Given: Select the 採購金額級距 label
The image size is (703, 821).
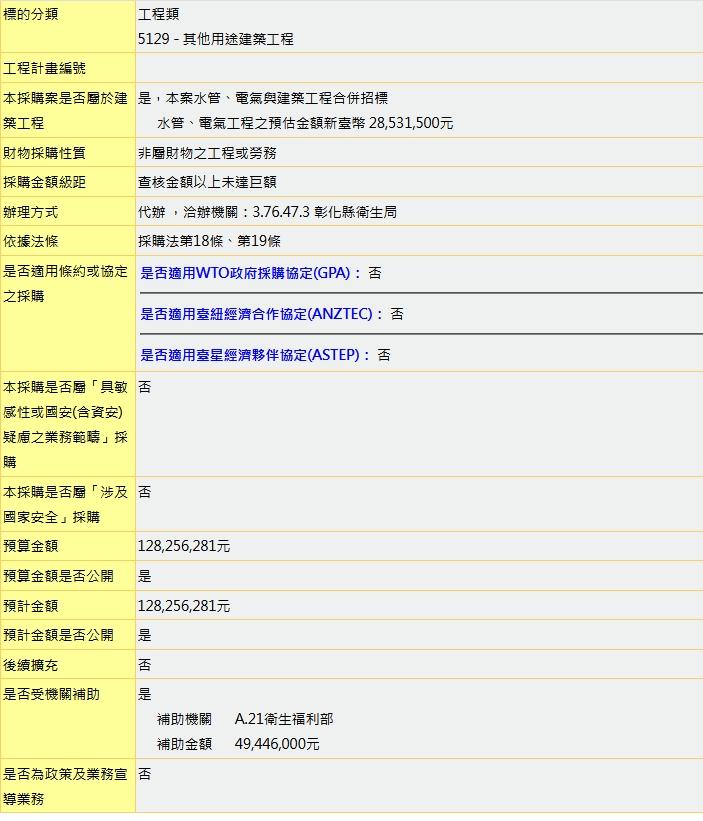Looking at the screenshot, I should tap(44, 182).
